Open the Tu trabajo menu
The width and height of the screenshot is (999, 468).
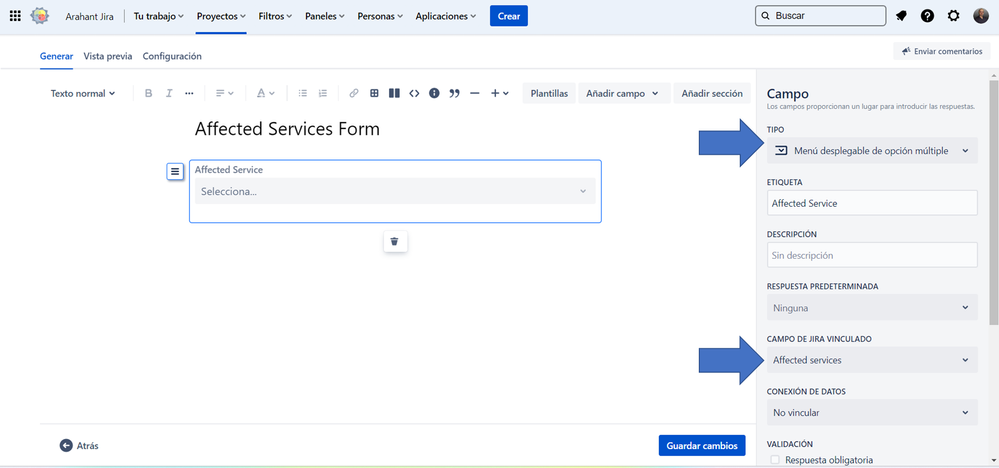159,16
